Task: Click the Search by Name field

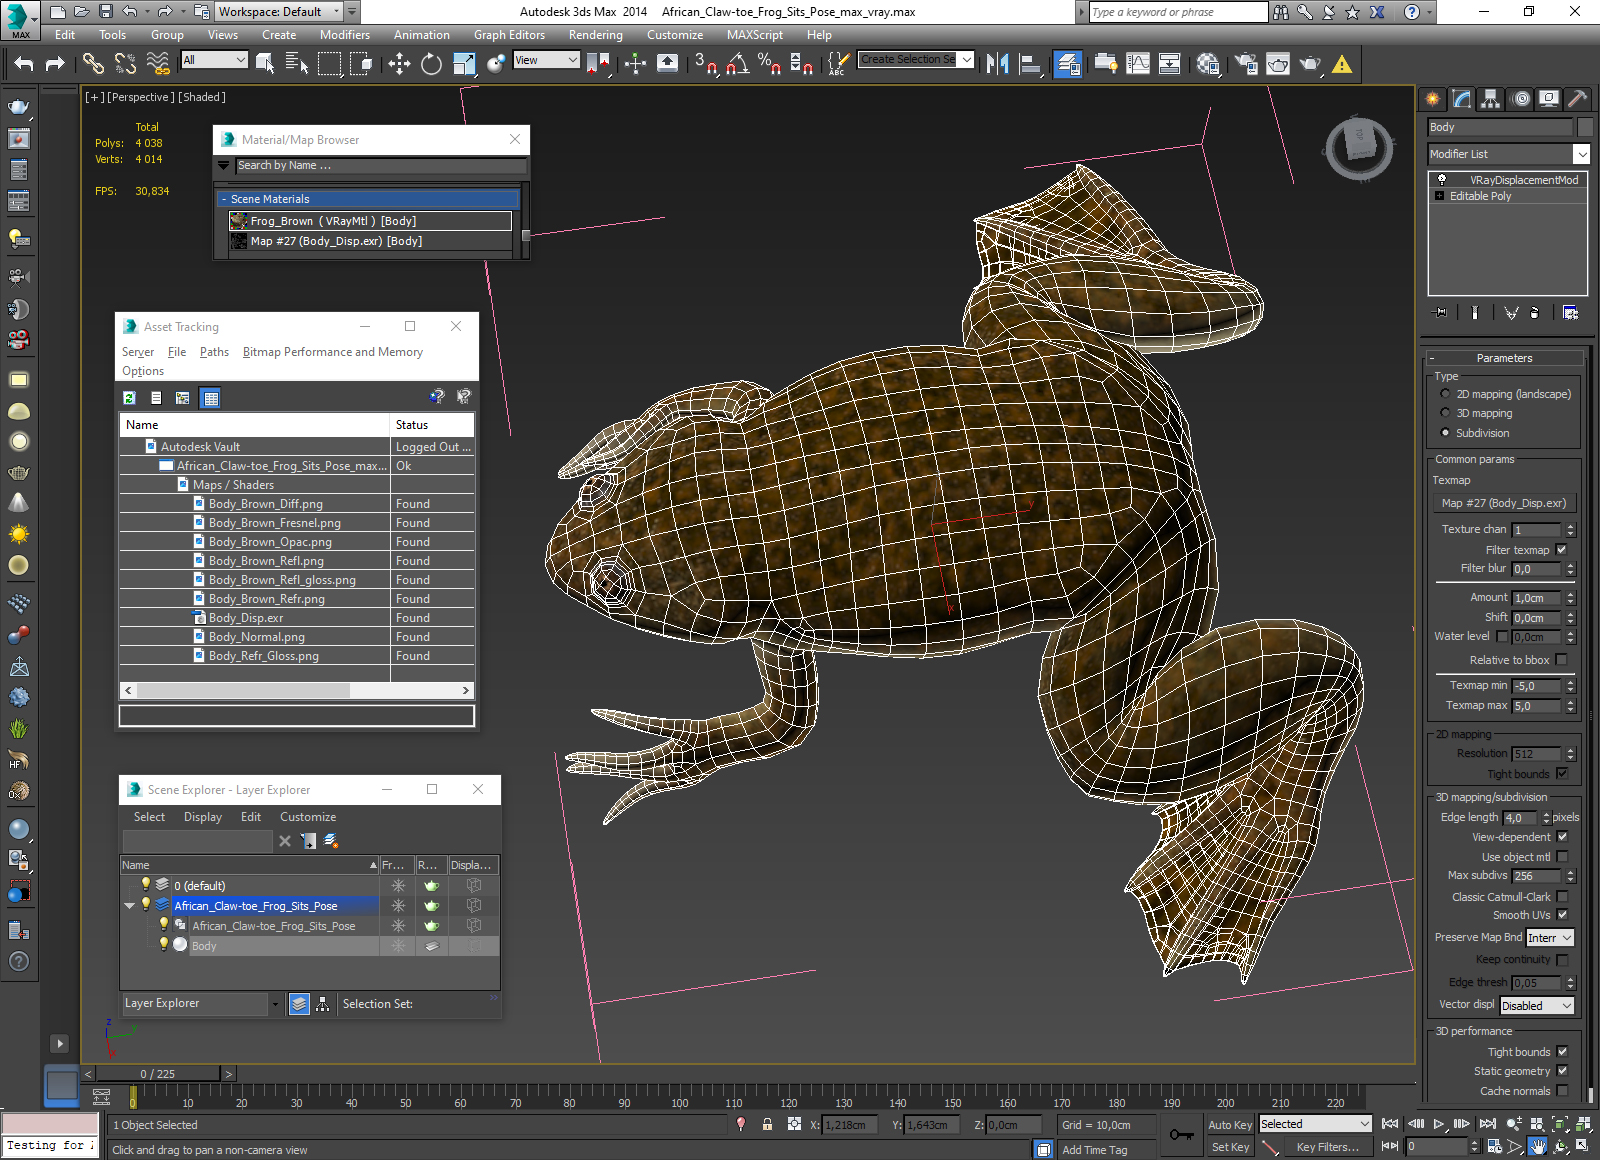Action: (381, 166)
